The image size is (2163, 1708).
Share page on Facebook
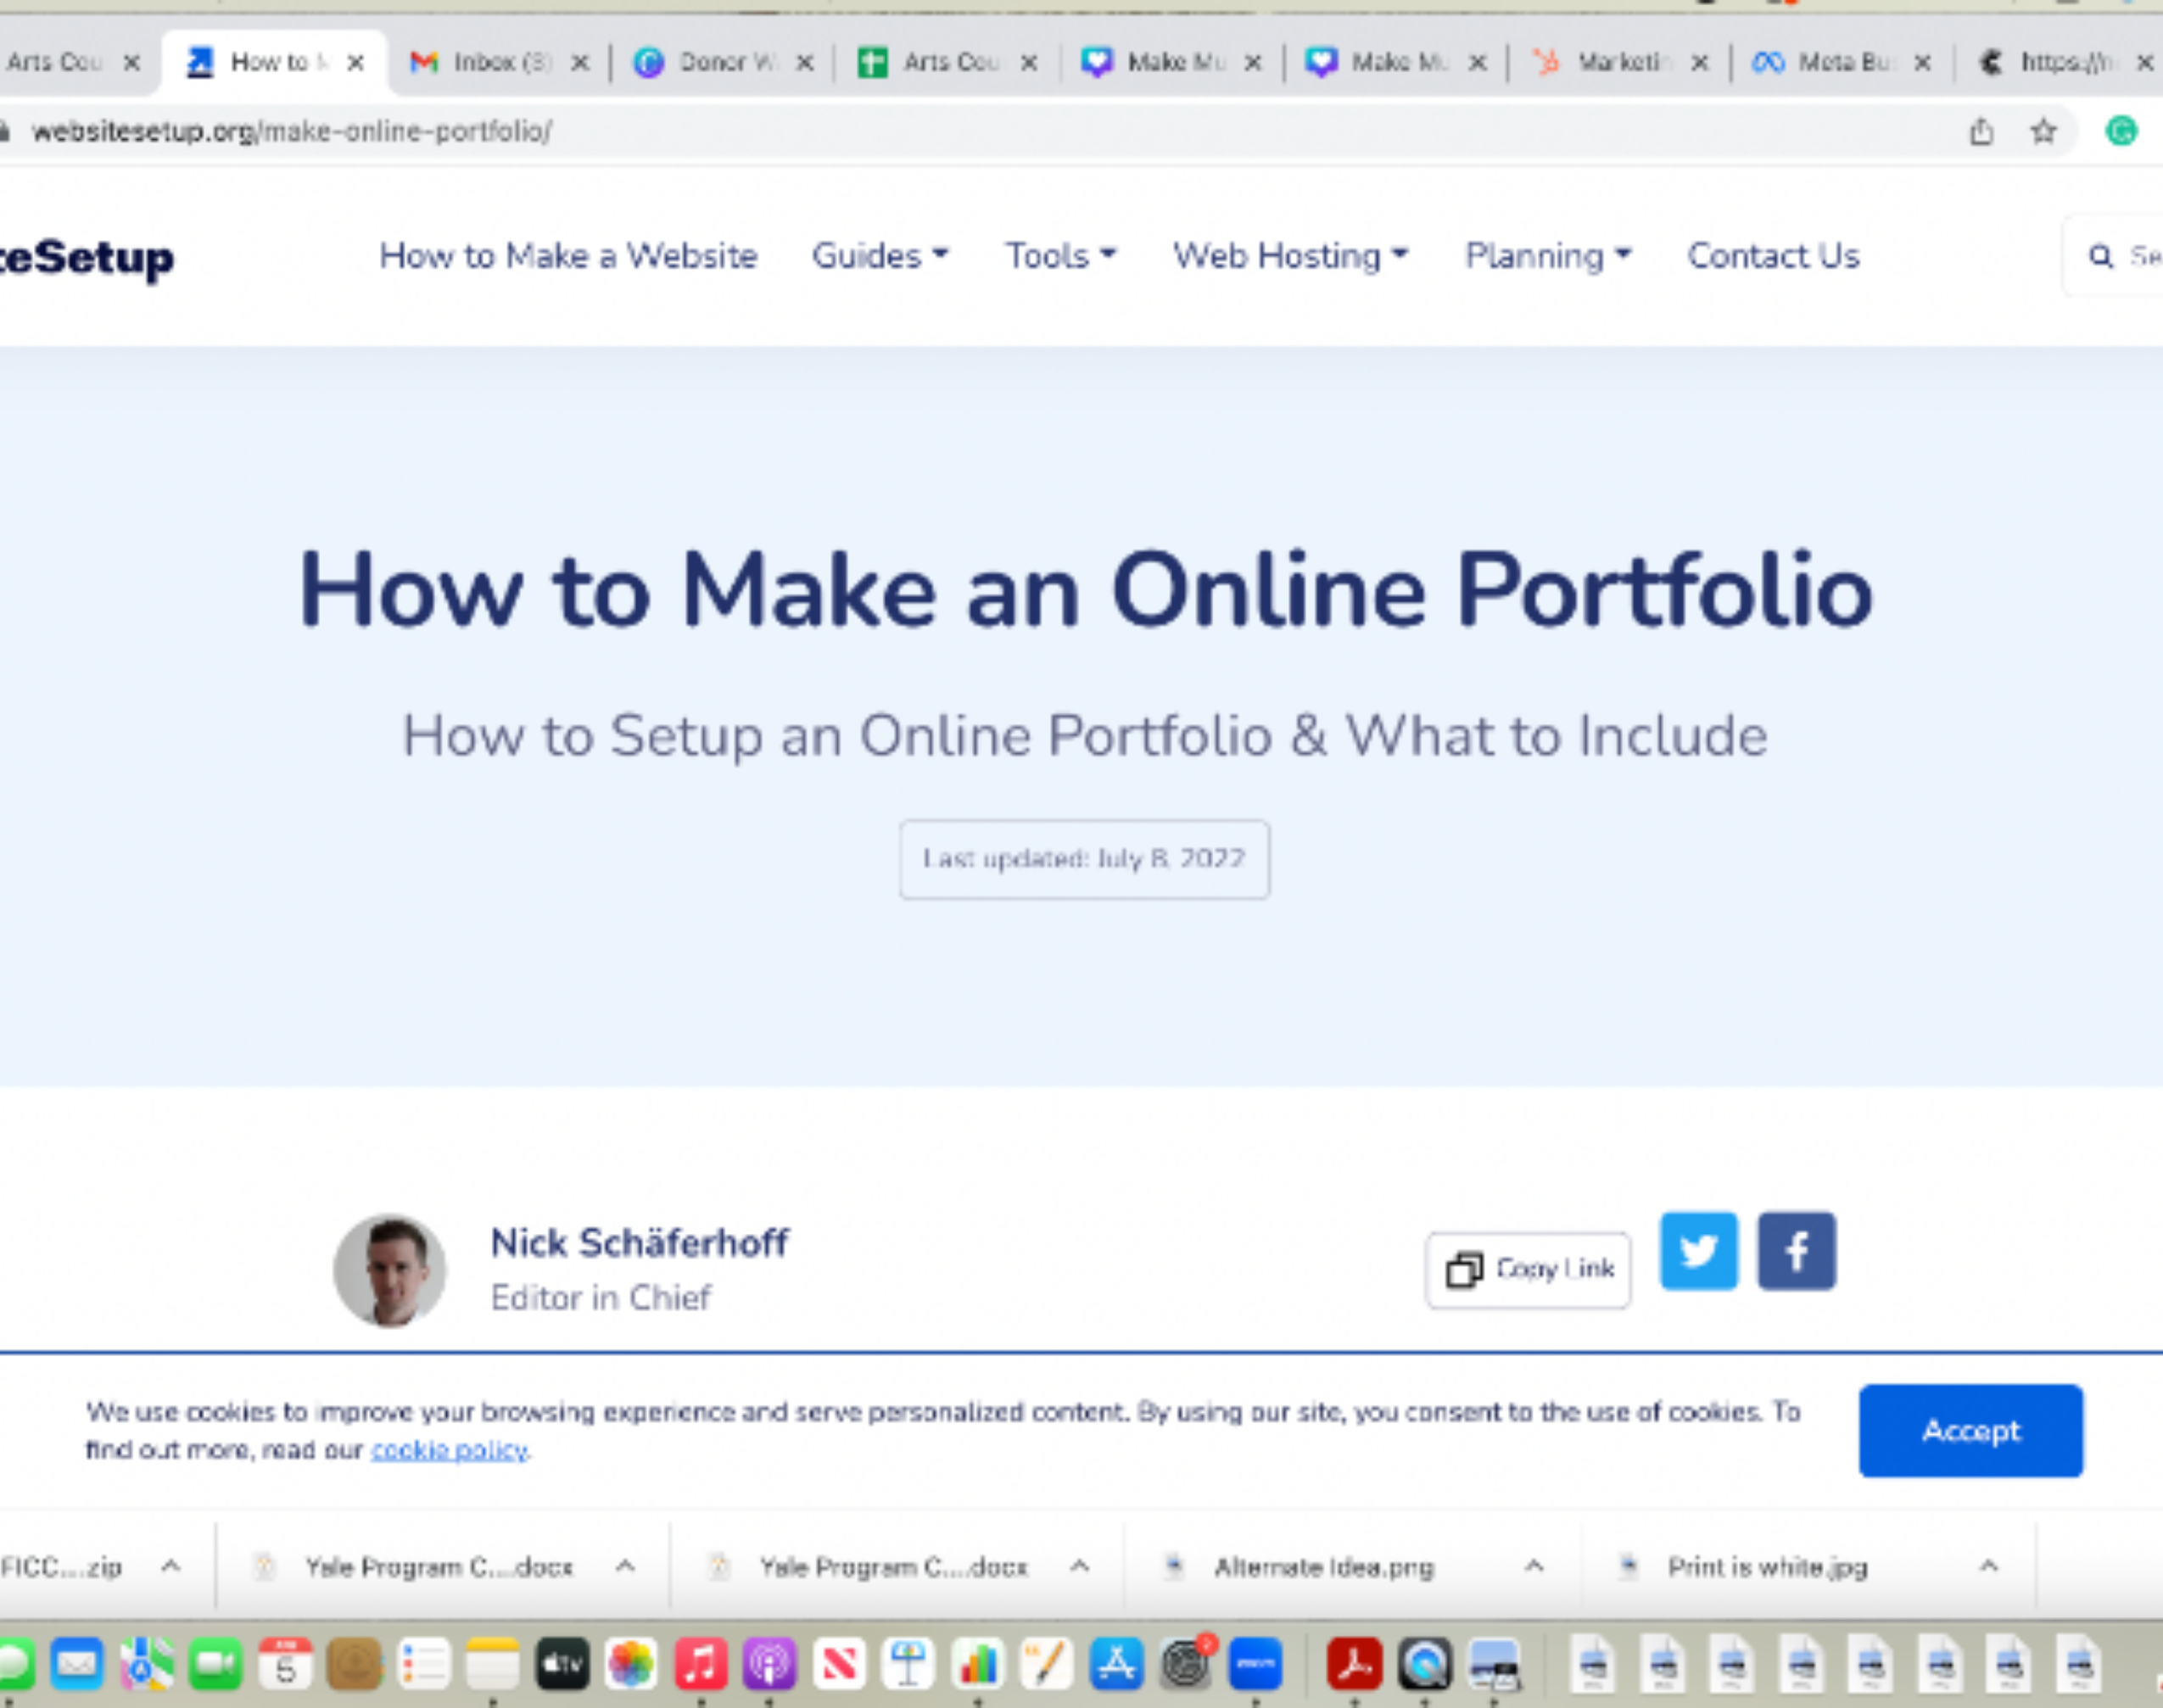pyautogui.click(x=1796, y=1251)
